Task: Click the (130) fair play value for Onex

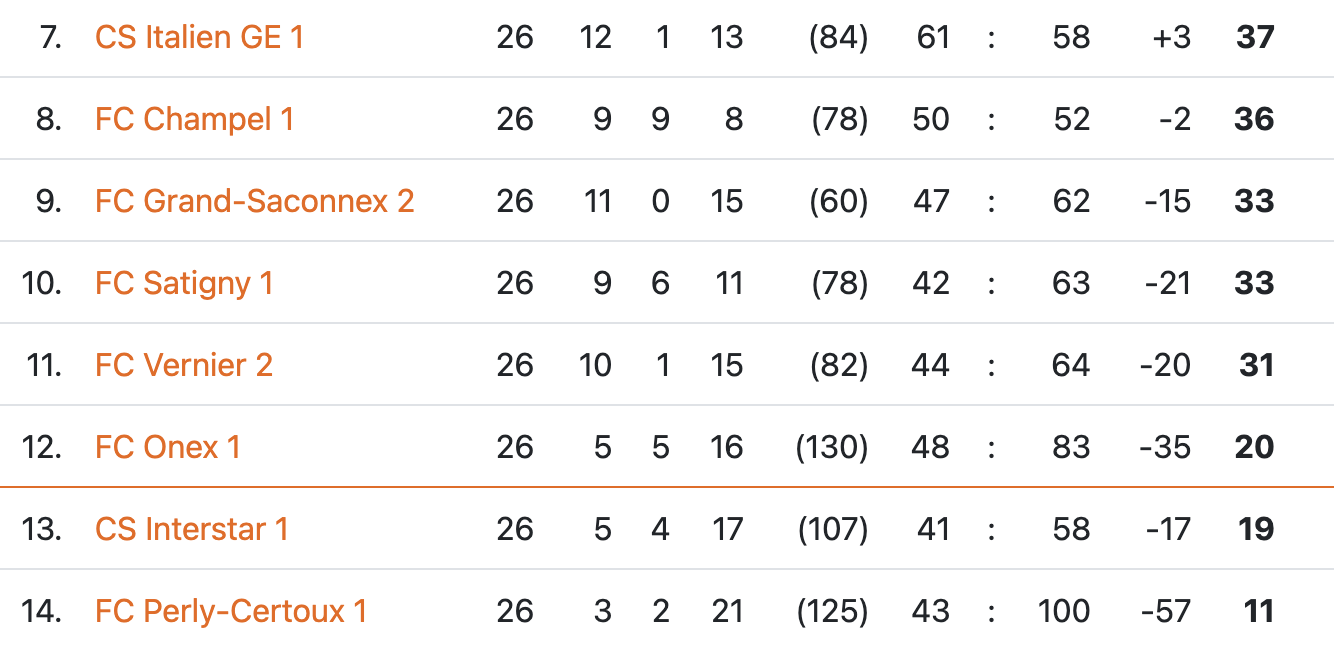Action: [x=832, y=447]
